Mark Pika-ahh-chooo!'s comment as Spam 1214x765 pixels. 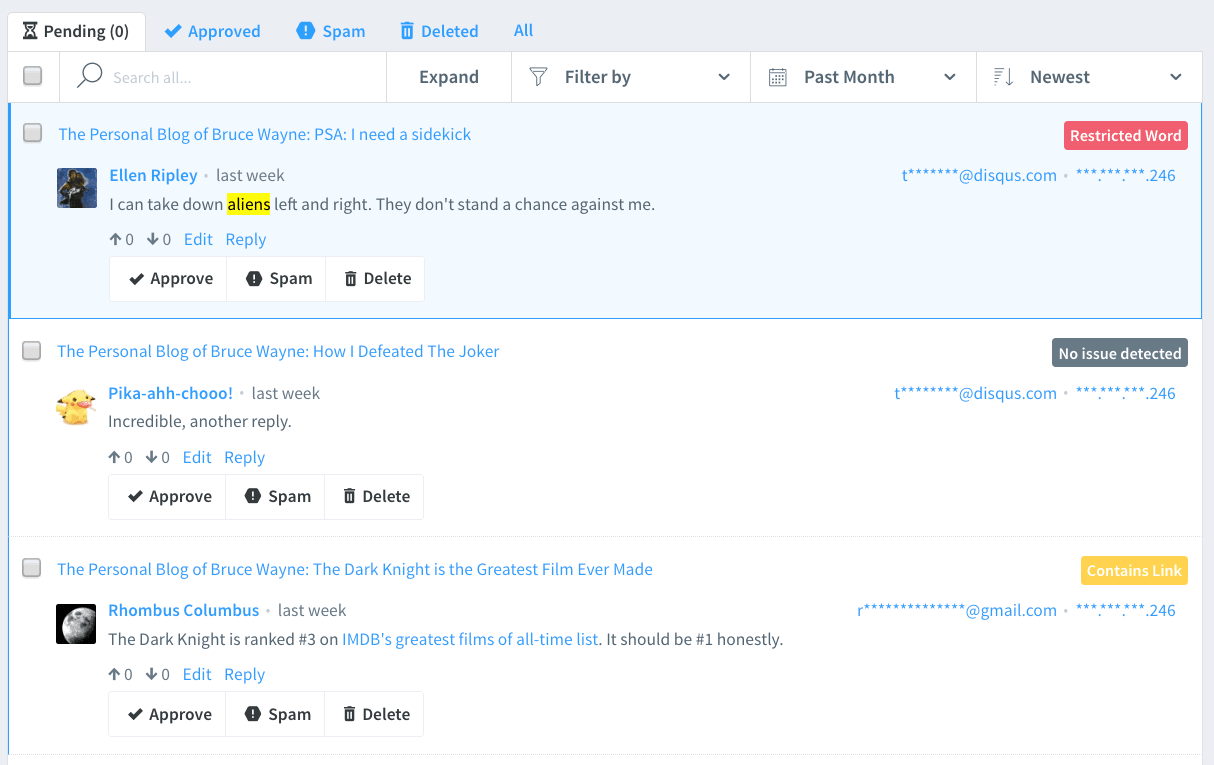276,497
